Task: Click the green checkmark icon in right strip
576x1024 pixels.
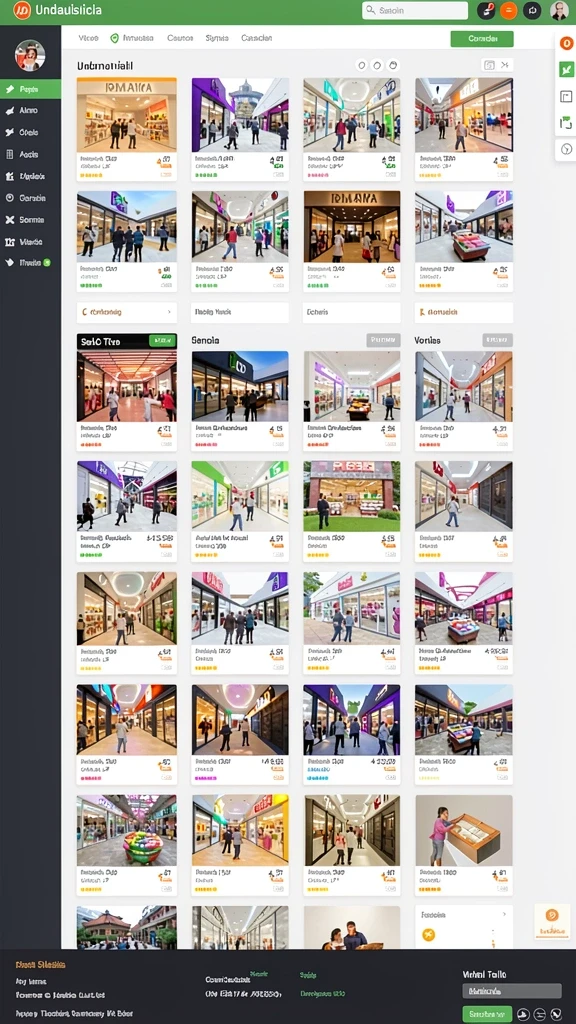Action: pyautogui.click(x=566, y=70)
